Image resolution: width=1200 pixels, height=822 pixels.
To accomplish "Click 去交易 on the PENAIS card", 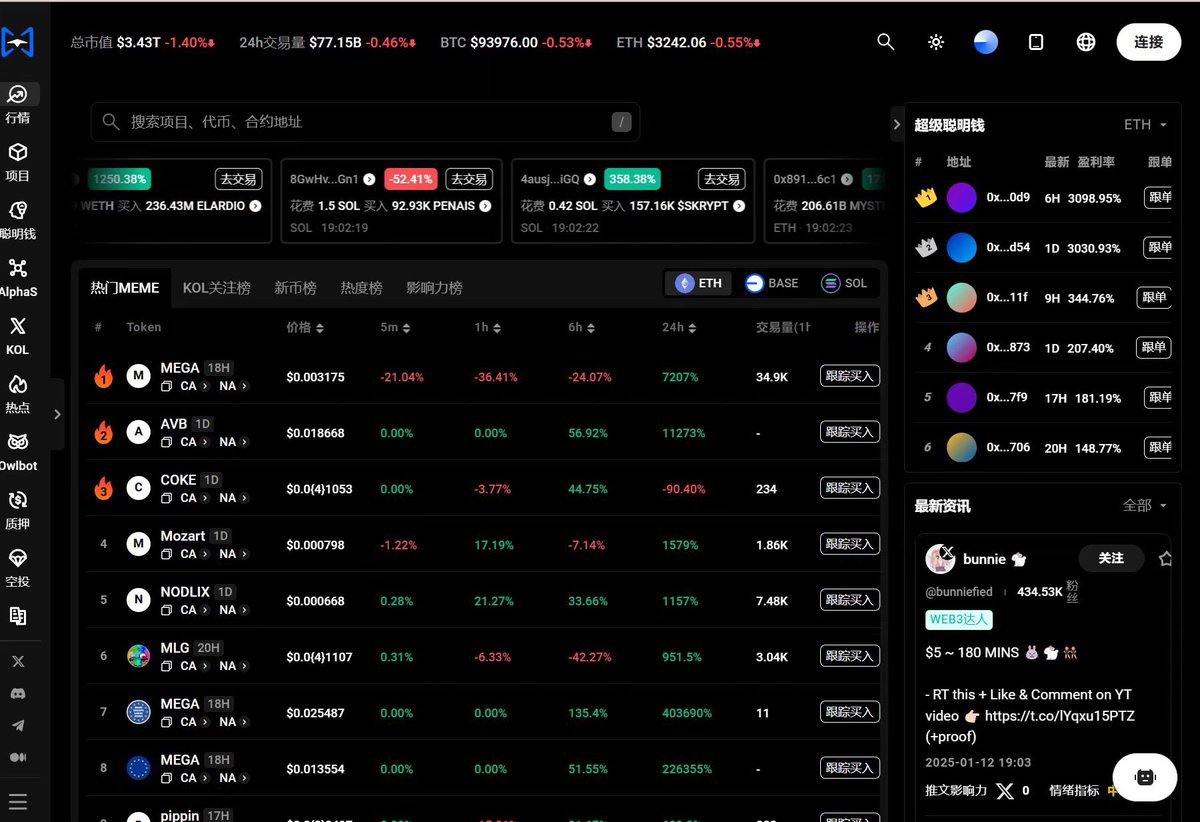I will 469,179.
